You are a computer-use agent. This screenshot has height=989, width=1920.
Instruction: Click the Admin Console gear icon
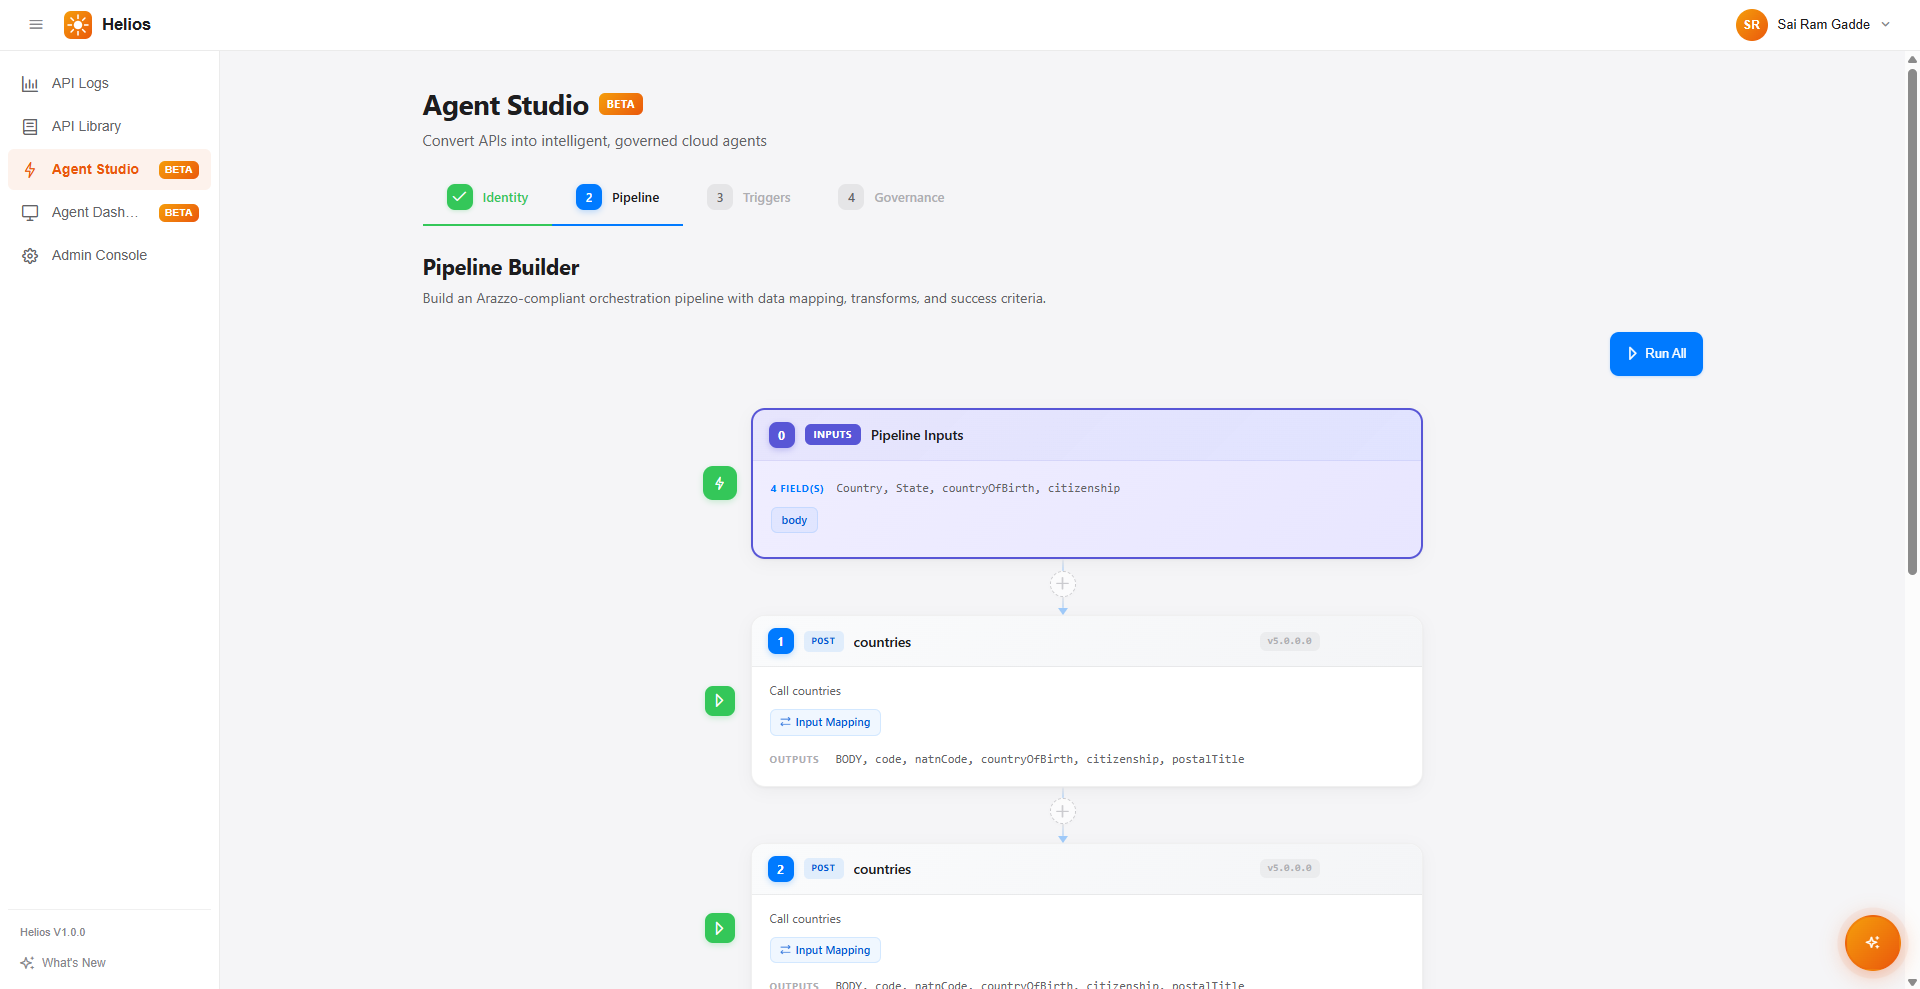(30, 256)
